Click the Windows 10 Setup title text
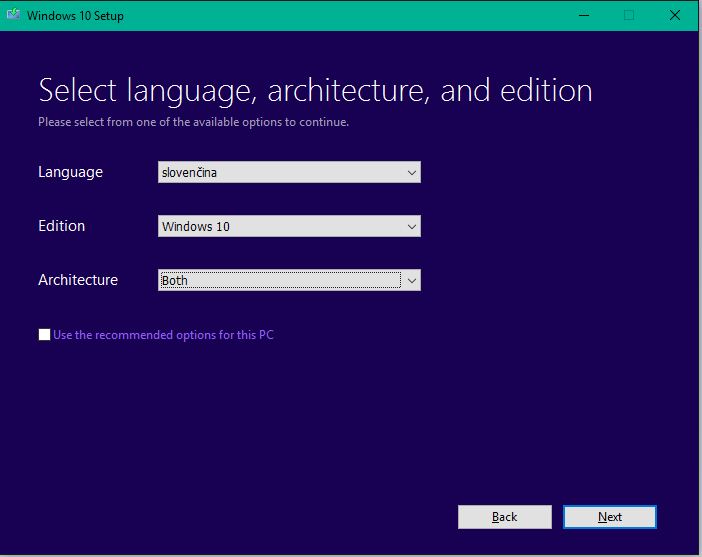 [75, 16]
